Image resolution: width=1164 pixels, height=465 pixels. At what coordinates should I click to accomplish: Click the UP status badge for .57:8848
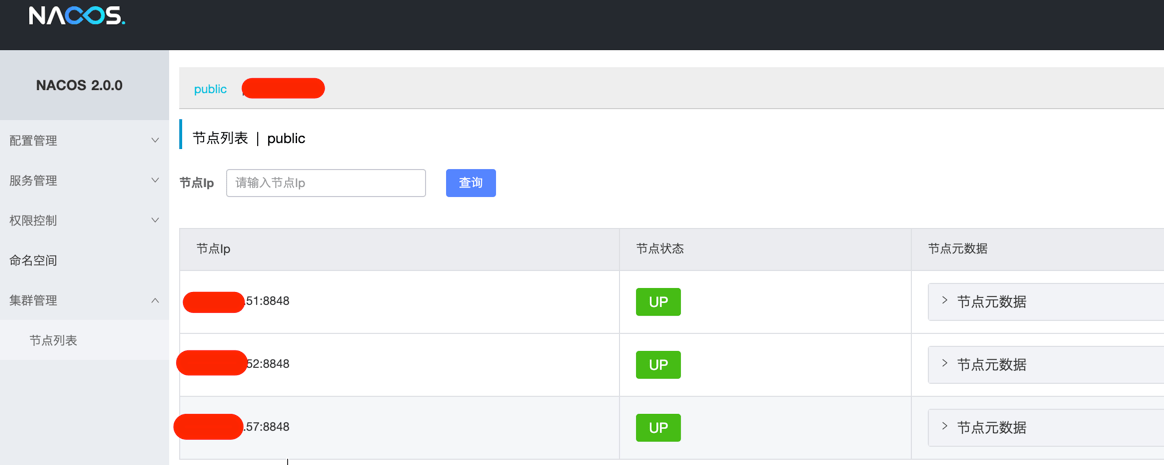point(658,428)
